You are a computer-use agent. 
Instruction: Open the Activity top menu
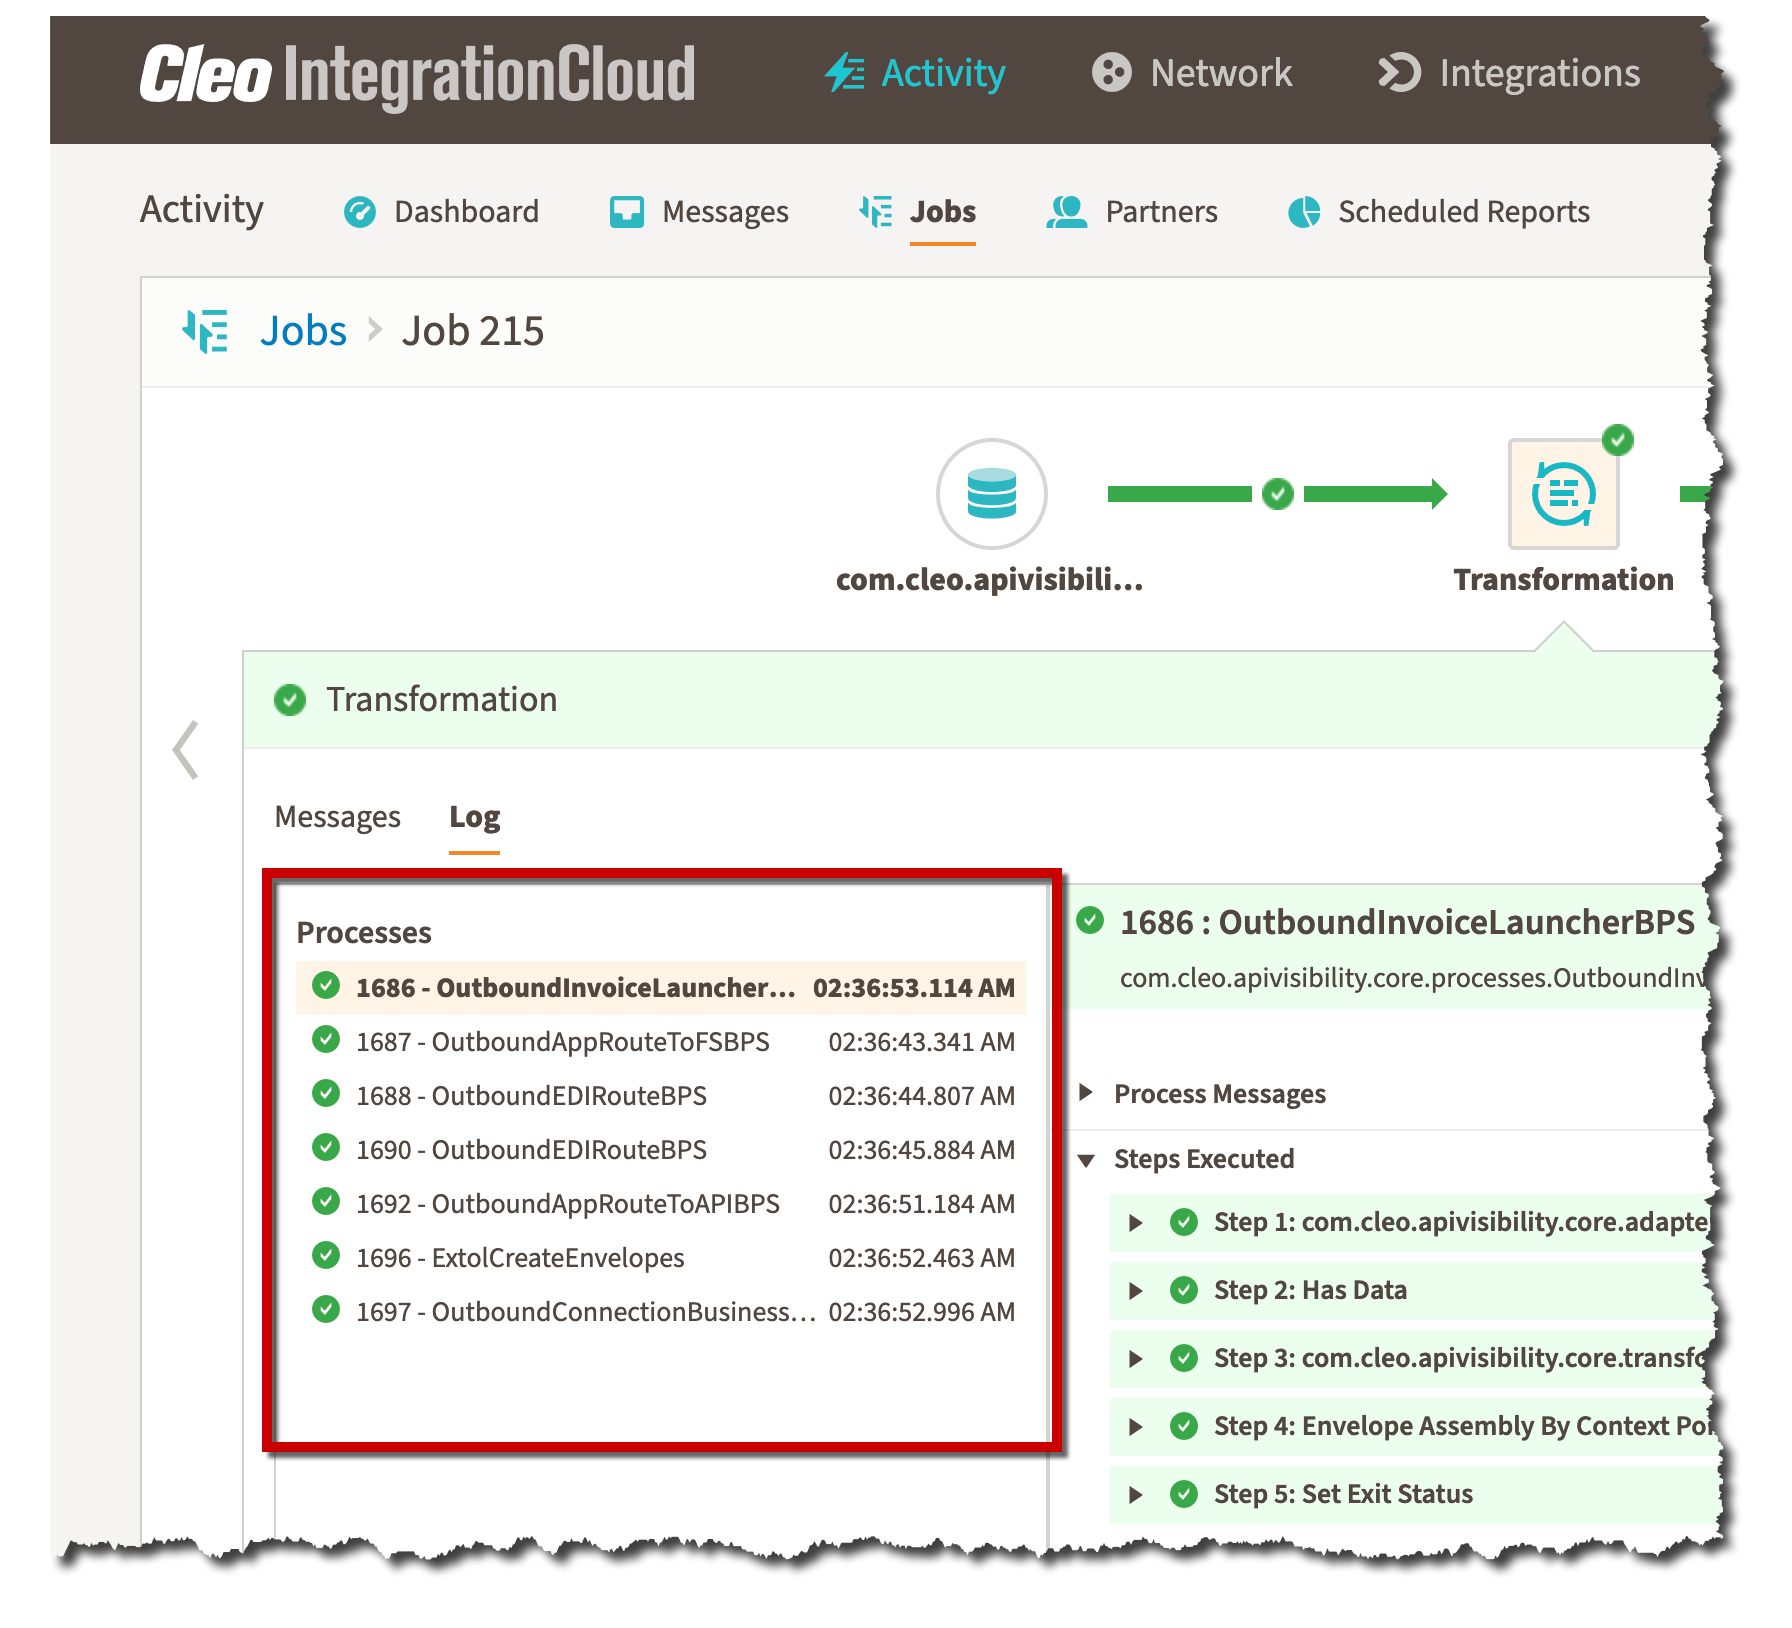[915, 73]
